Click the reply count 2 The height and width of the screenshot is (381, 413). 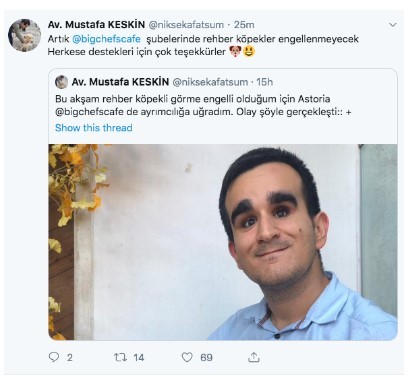click(69, 358)
